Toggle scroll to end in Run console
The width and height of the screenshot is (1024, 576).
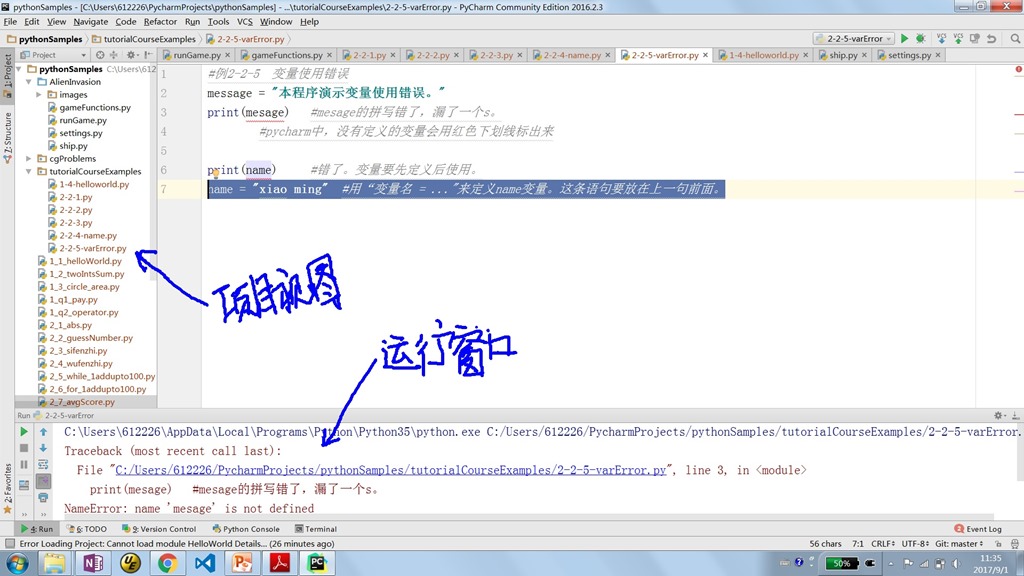43,481
